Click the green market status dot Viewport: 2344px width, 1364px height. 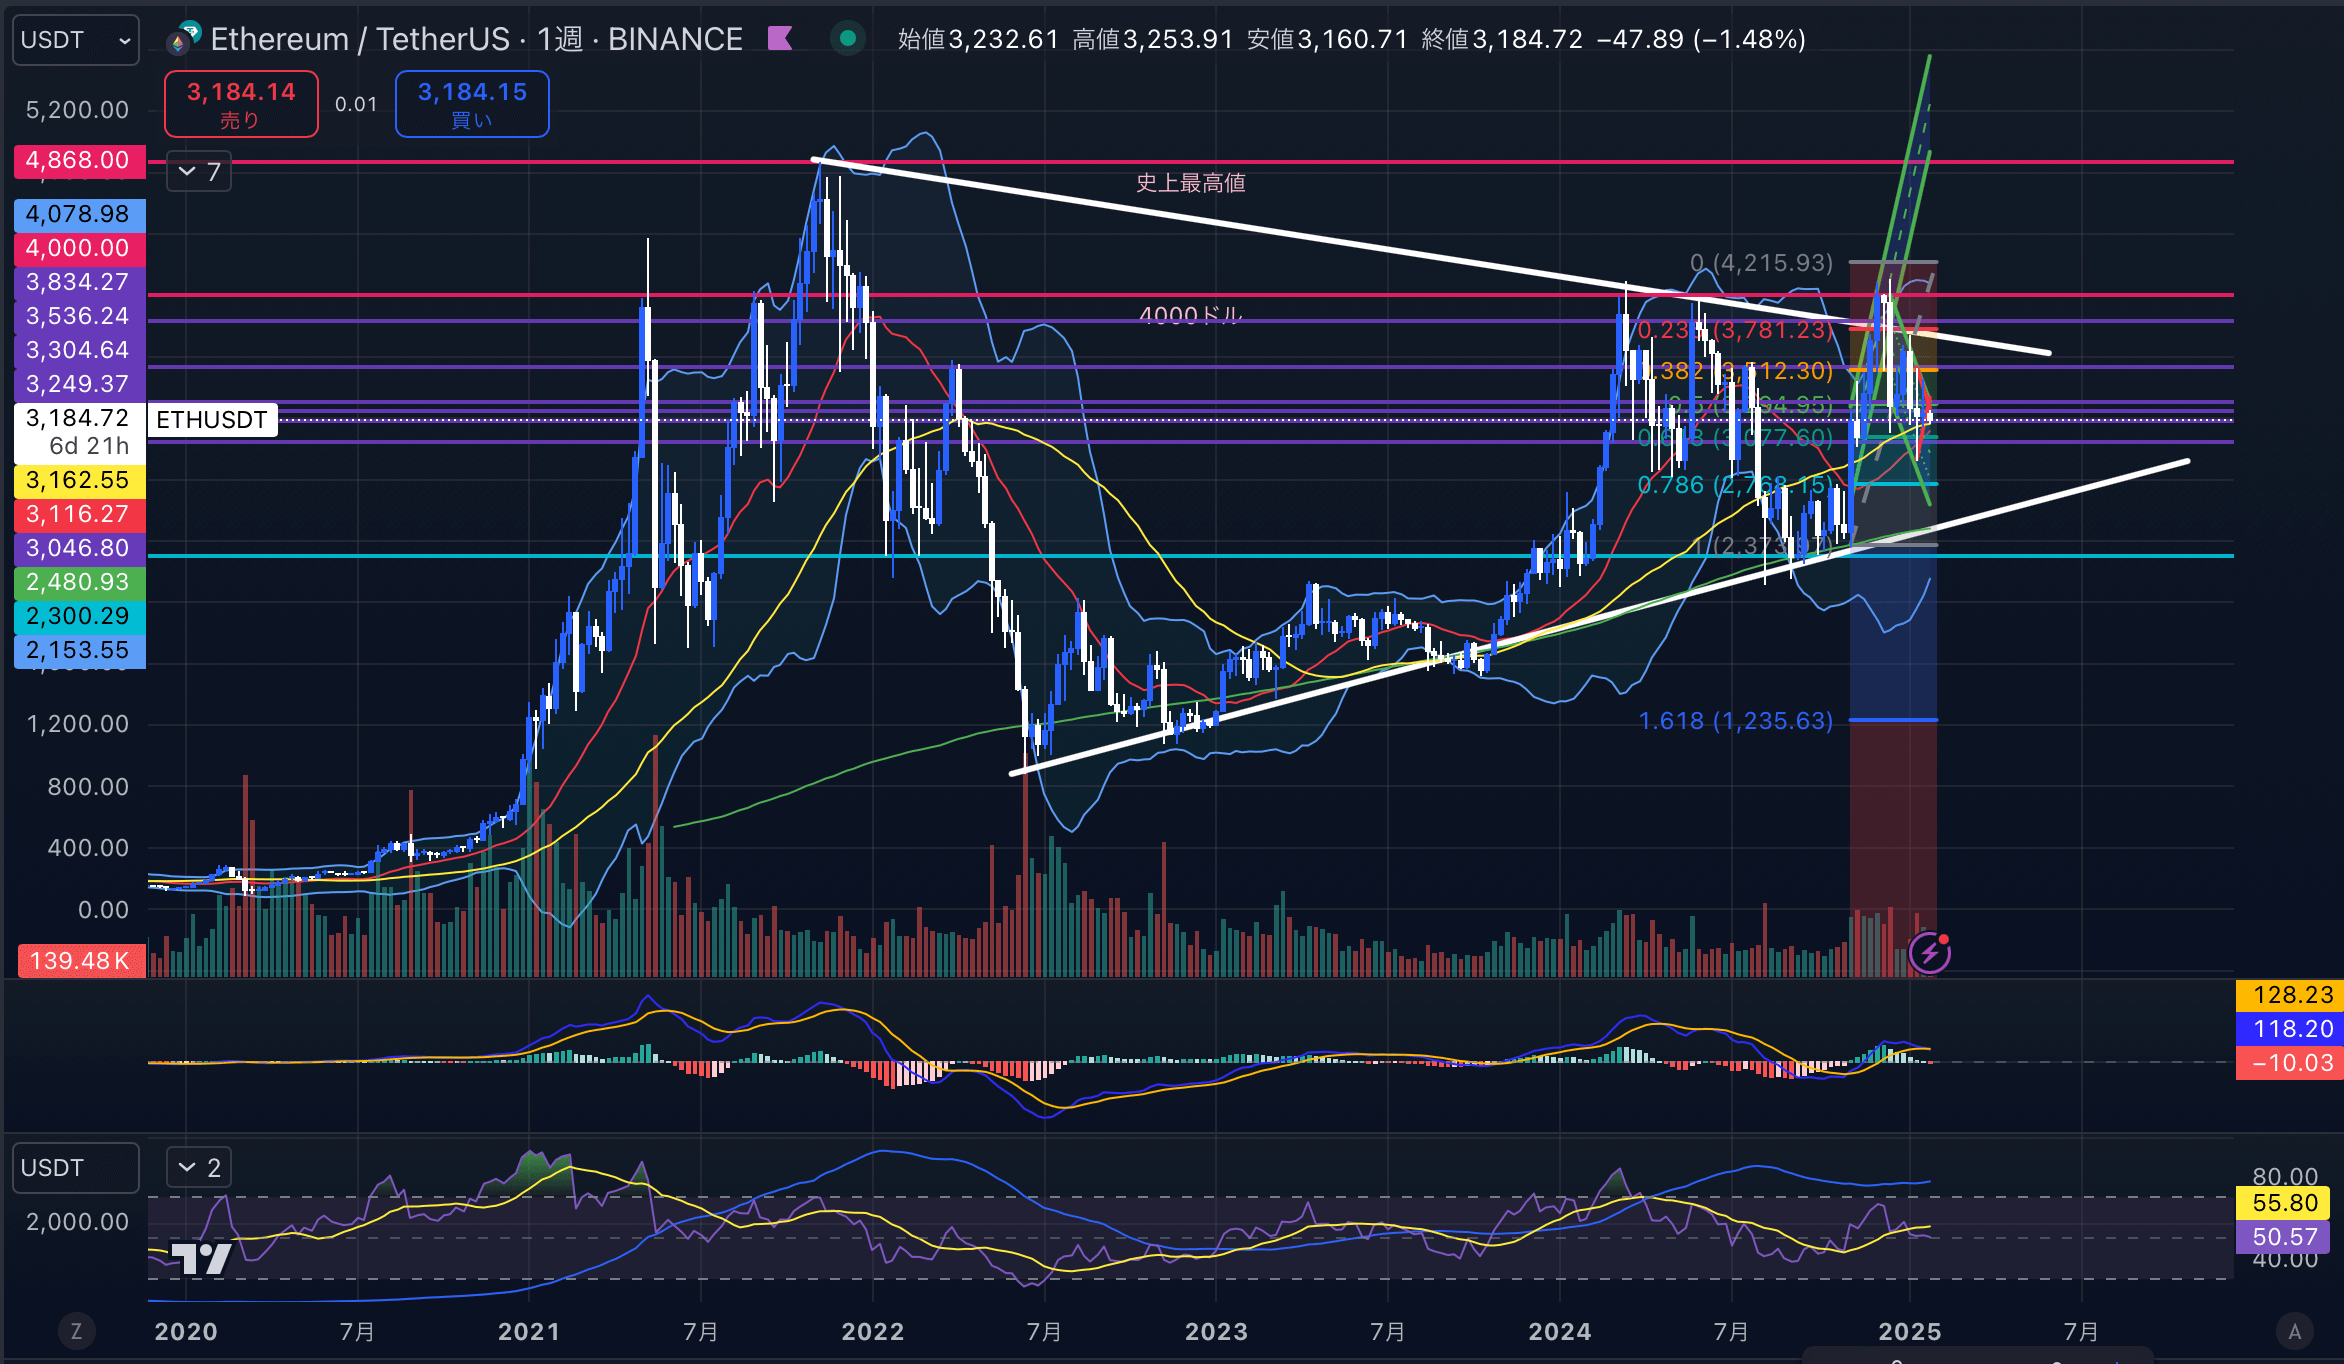coord(848,39)
